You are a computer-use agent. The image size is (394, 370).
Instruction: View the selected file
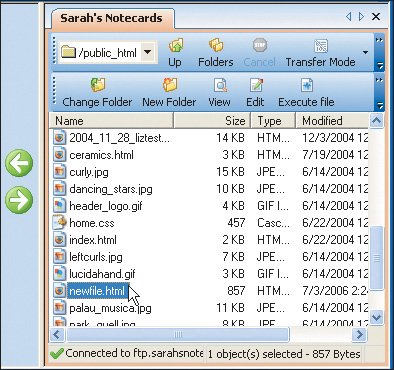219,93
